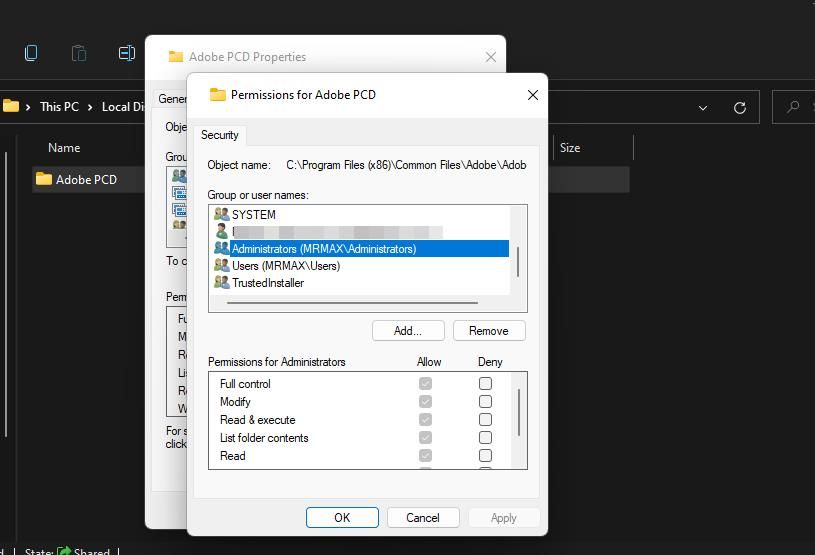This screenshot has height=555, width=815.
Task: Refresh the File Explorer folder view
Action: coord(740,107)
